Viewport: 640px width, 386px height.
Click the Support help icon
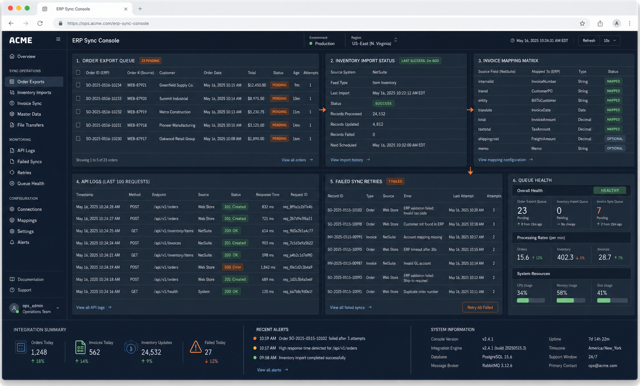(12, 290)
